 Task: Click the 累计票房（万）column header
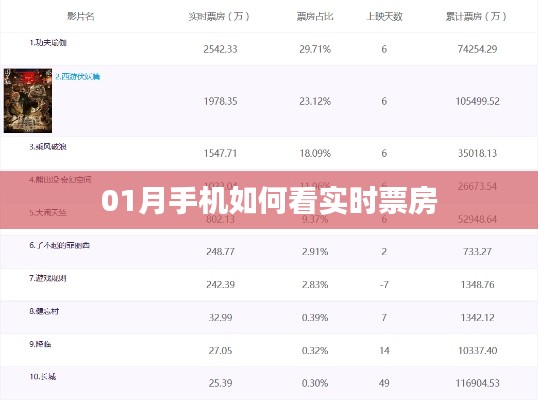[477, 16]
